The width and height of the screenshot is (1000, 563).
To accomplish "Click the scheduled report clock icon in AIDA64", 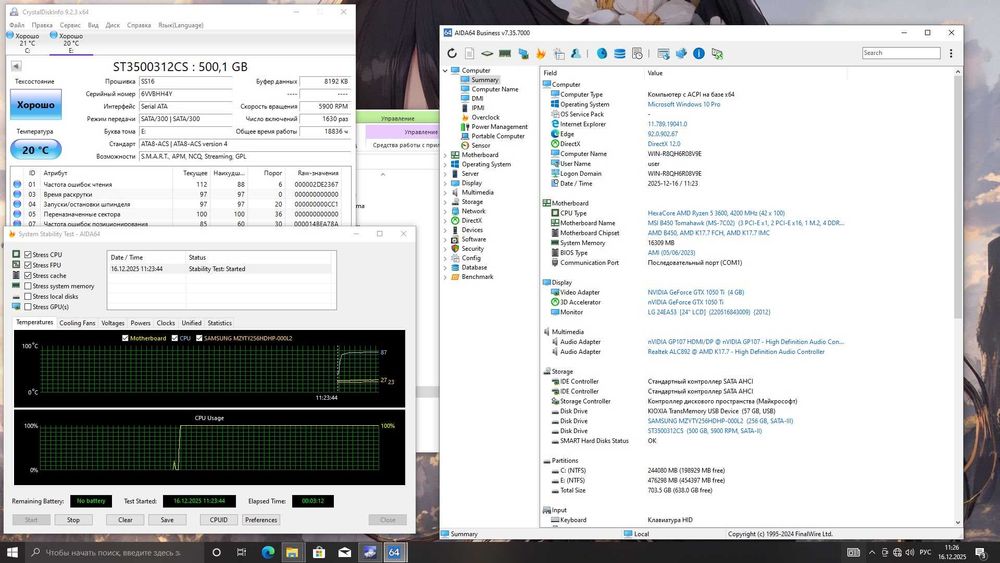I will point(637,54).
